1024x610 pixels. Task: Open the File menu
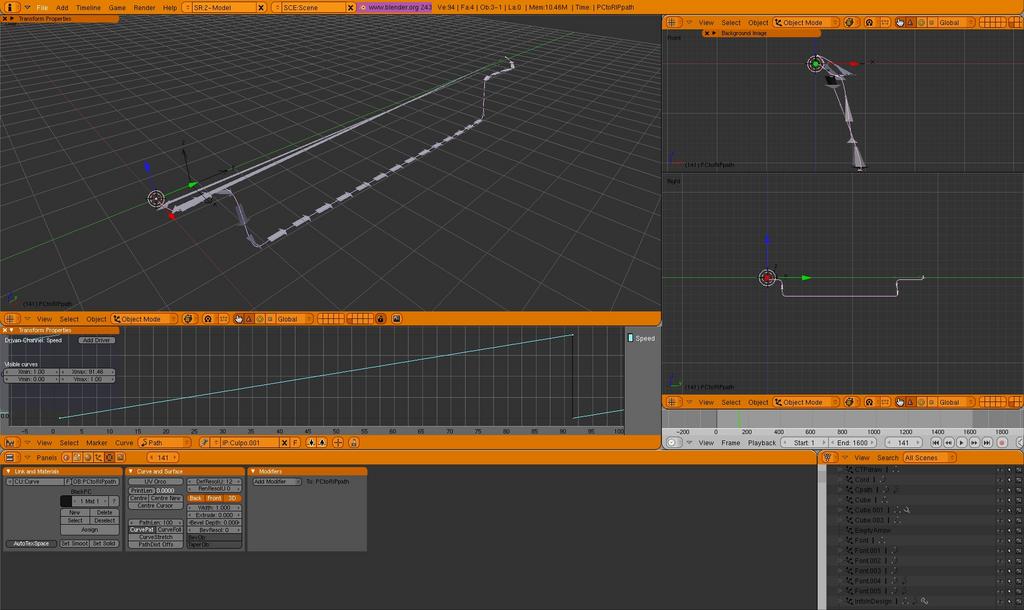point(42,7)
